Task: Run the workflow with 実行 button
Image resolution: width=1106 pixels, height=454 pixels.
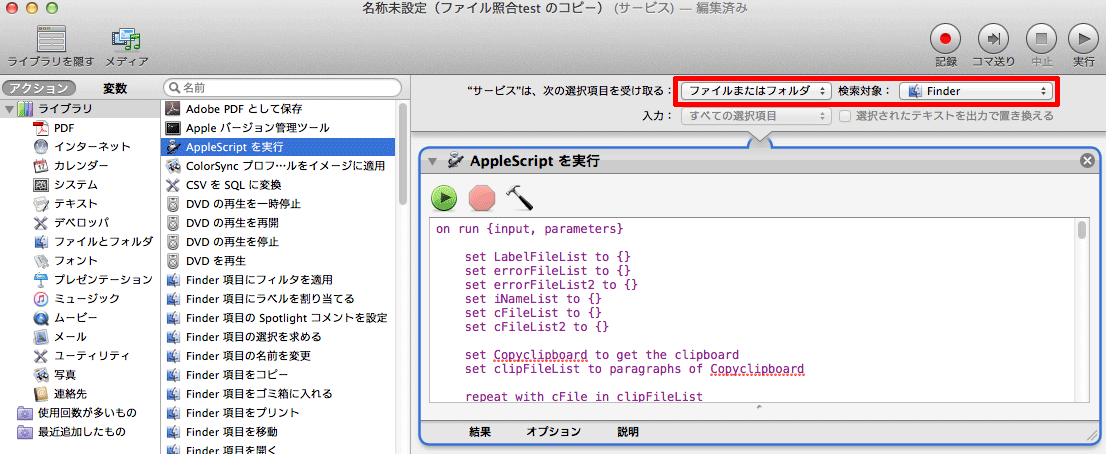Action: tap(1084, 39)
